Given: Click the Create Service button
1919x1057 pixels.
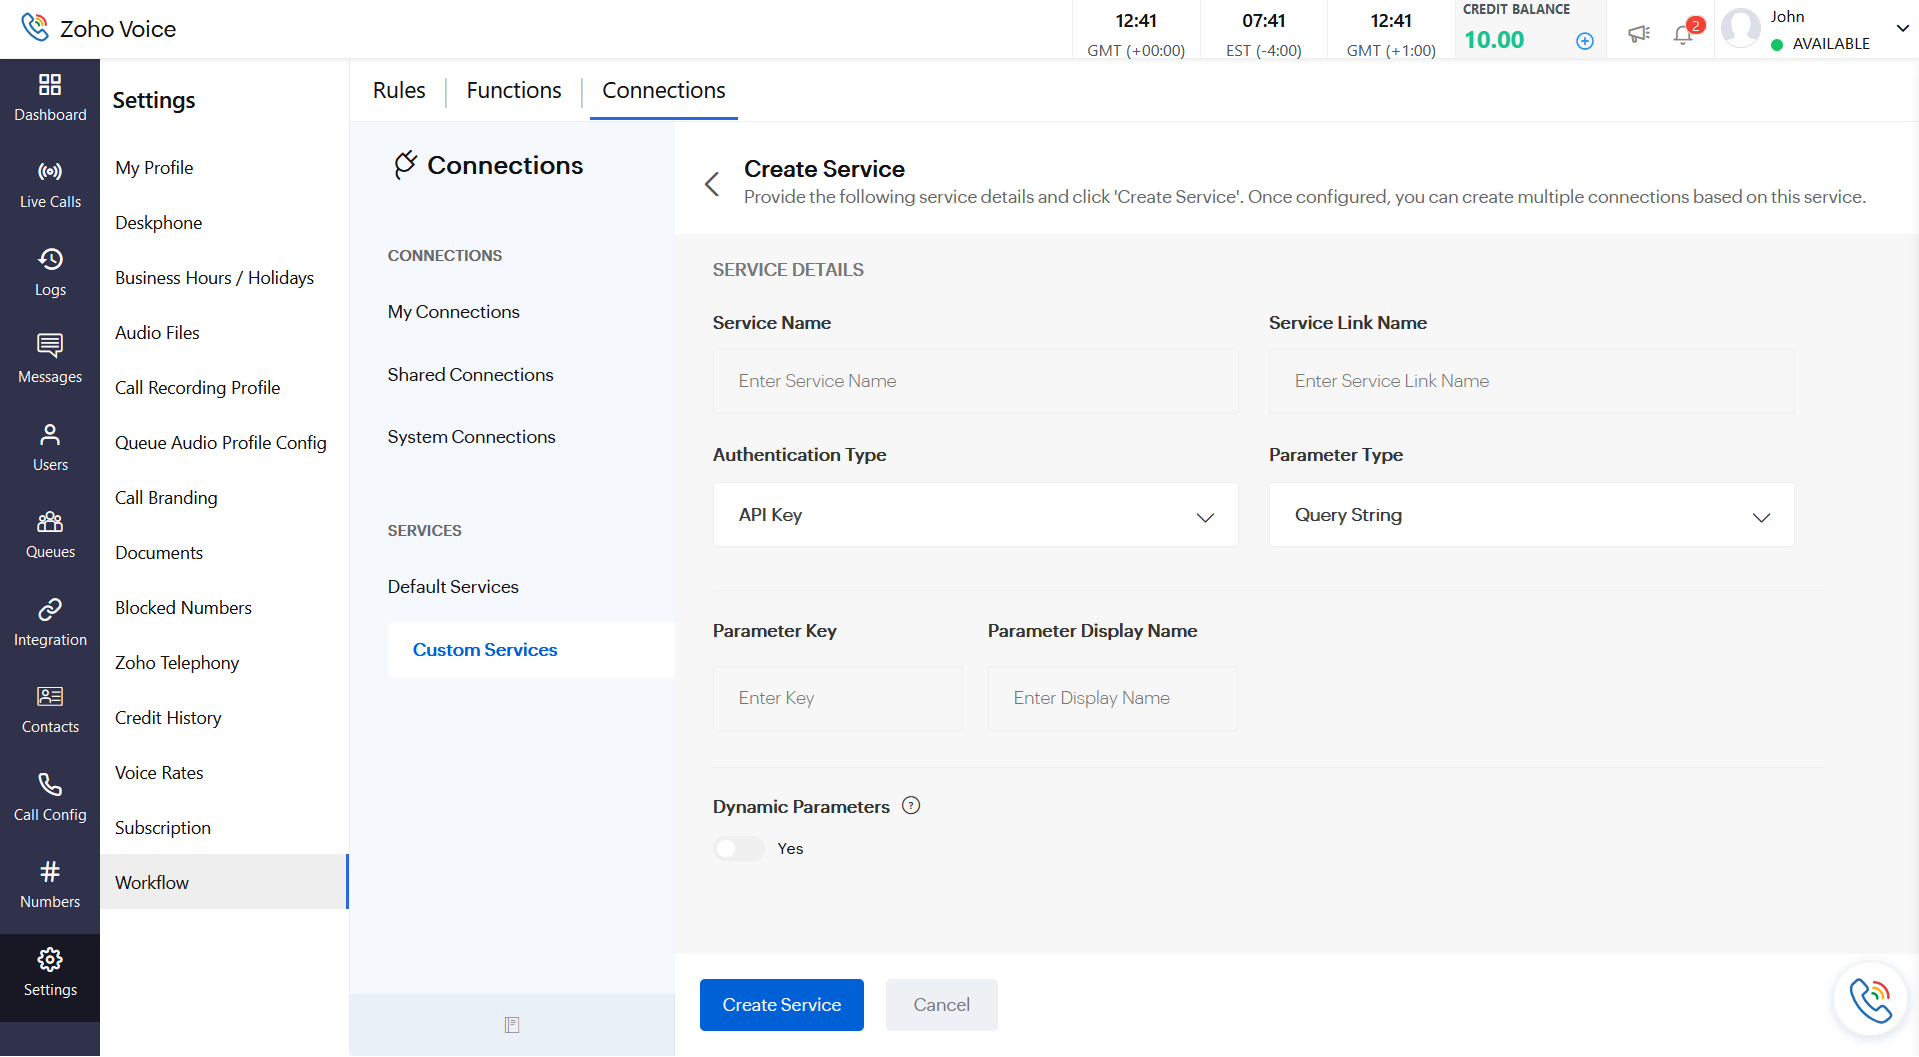Looking at the screenshot, I should pos(781,1005).
